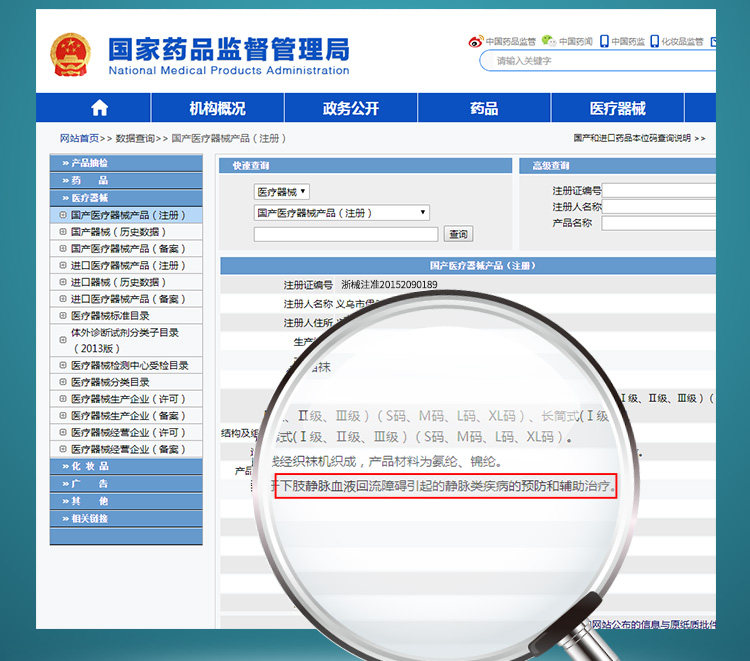
Task: Click plus icon beside 医疗器械分类目录
Action: tap(63, 382)
